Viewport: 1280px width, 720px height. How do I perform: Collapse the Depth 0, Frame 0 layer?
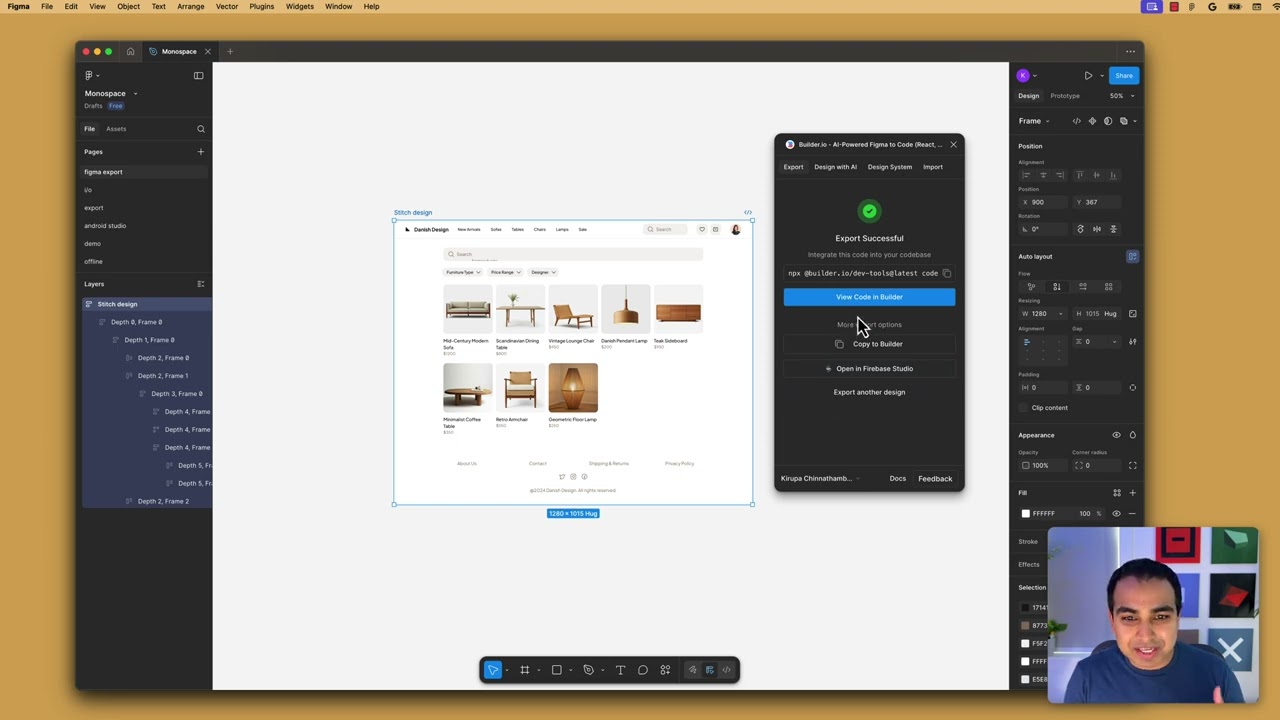[x=102, y=322]
